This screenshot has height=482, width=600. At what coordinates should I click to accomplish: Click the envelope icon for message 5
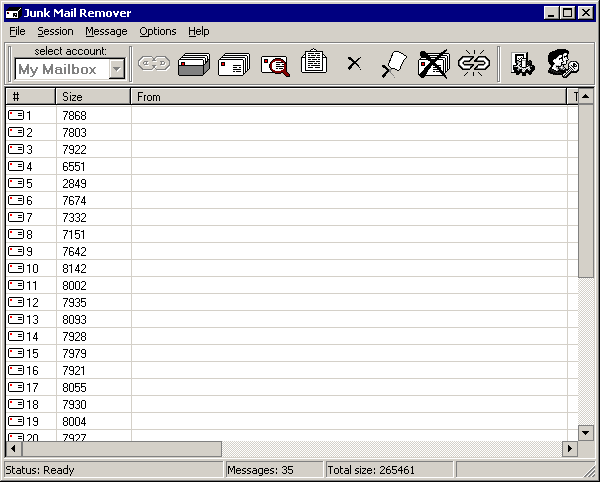click(16, 183)
